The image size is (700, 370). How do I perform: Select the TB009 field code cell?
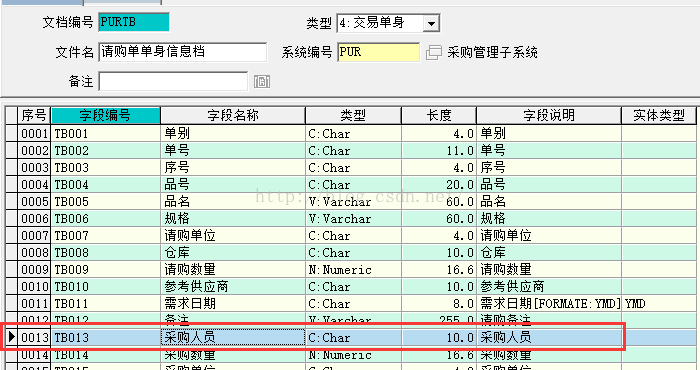pos(105,269)
